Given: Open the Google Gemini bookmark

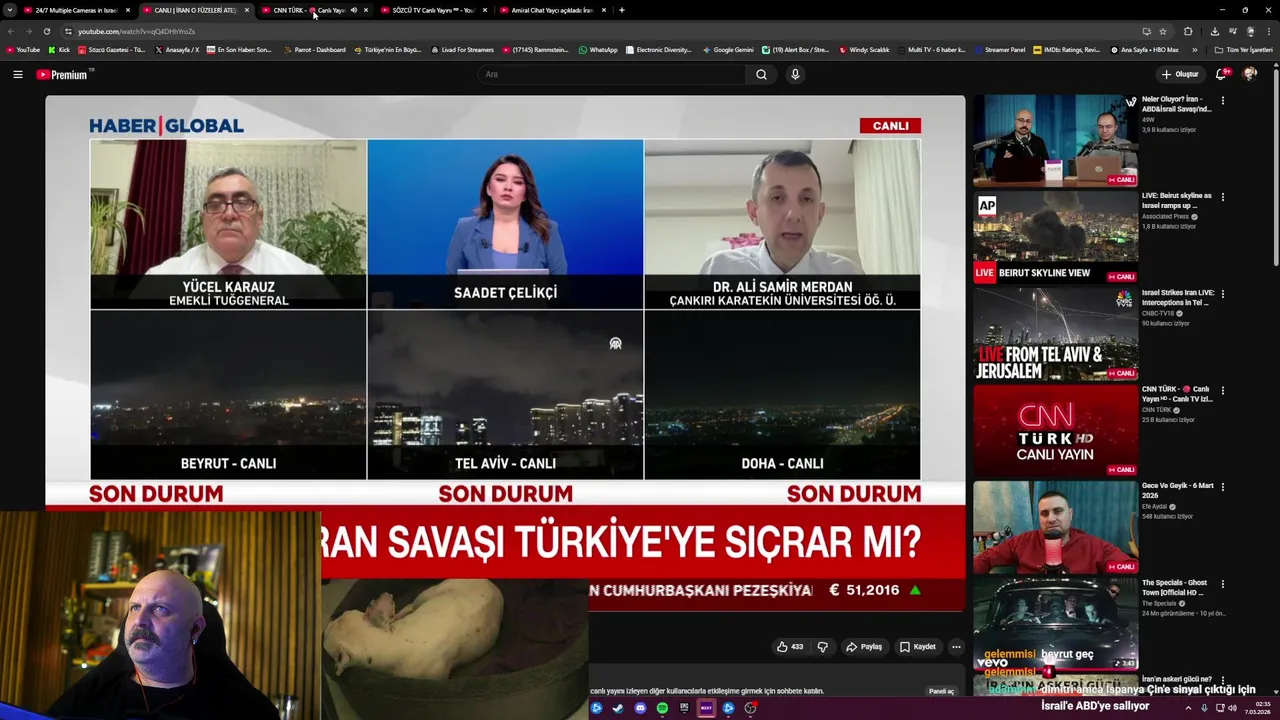Looking at the screenshot, I should pyautogui.click(x=728, y=50).
